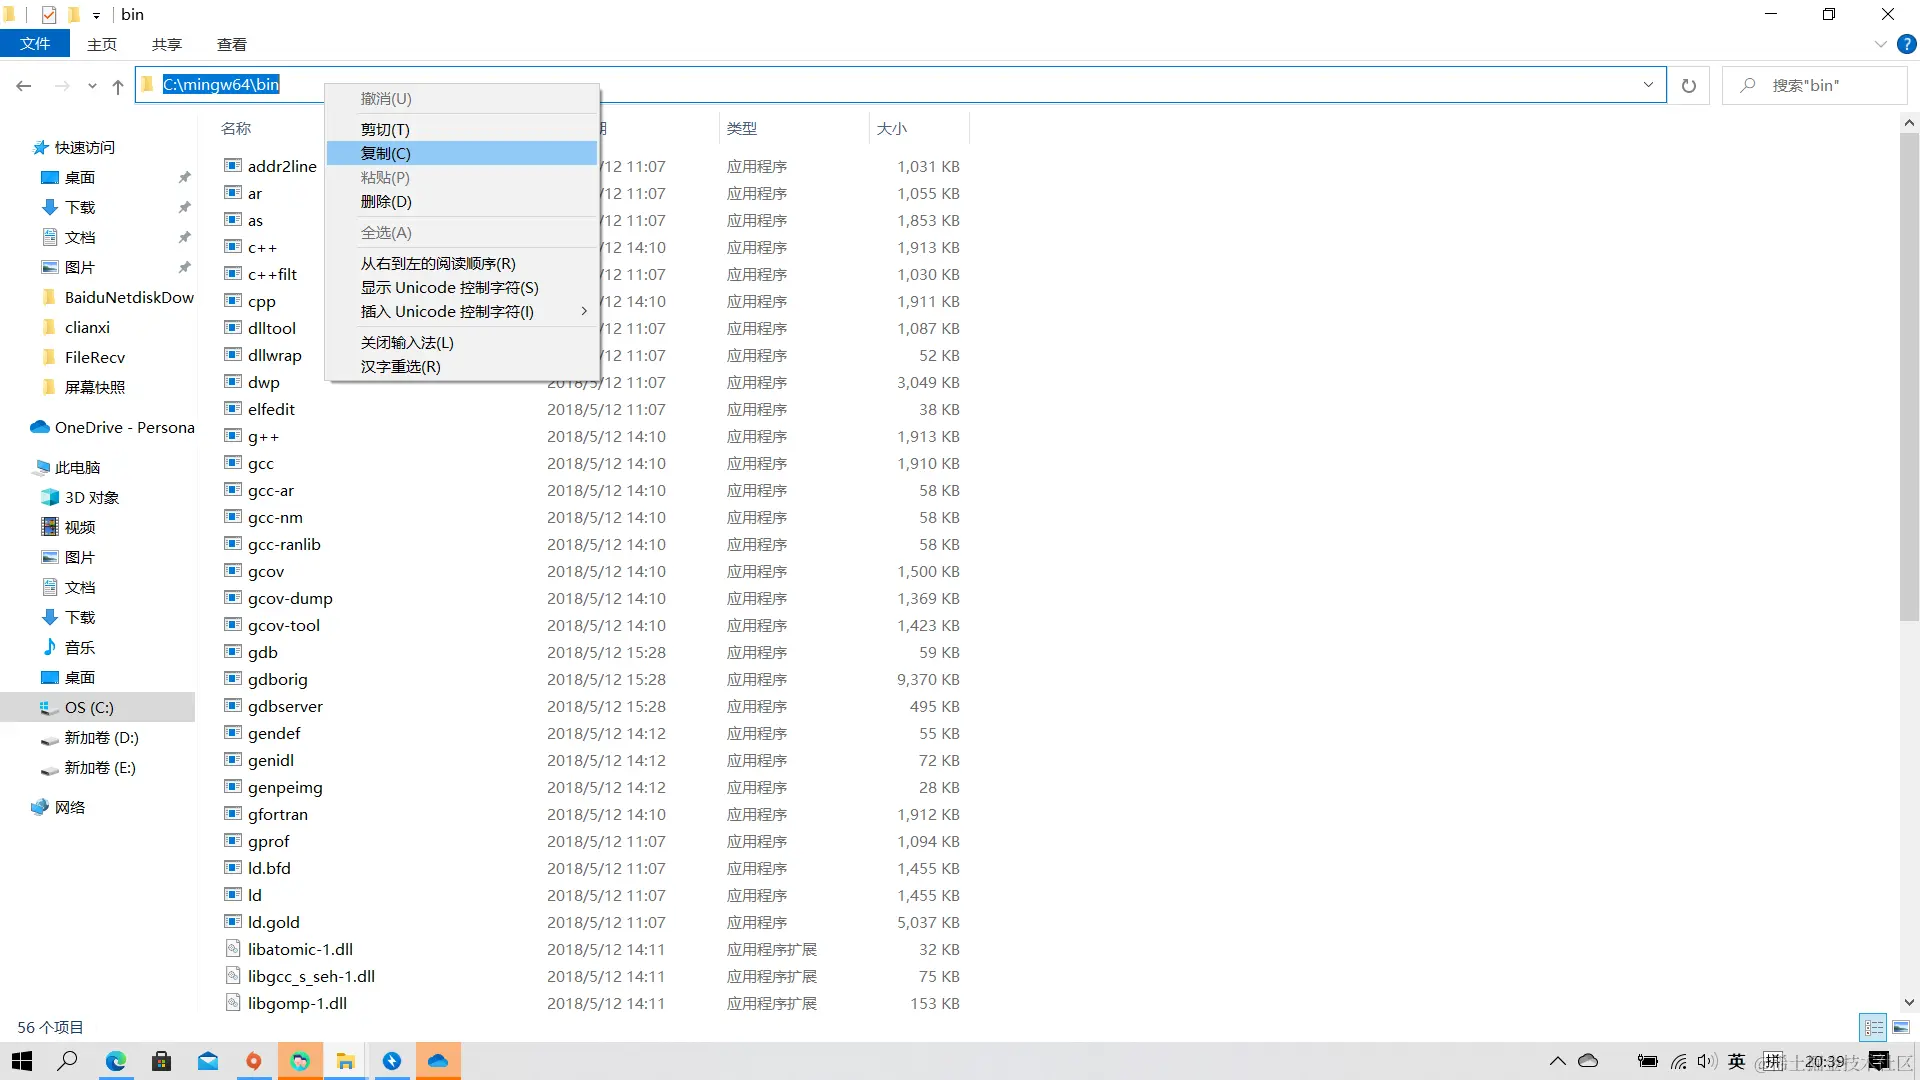Select 剪切(T) in the context menu
This screenshot has width=1920, height=1080.
(x=385, y=129)
